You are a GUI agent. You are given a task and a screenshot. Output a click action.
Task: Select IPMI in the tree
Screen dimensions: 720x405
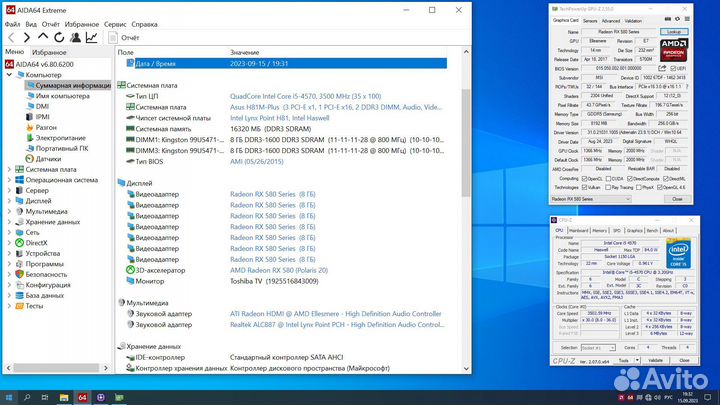pos(42,117)
